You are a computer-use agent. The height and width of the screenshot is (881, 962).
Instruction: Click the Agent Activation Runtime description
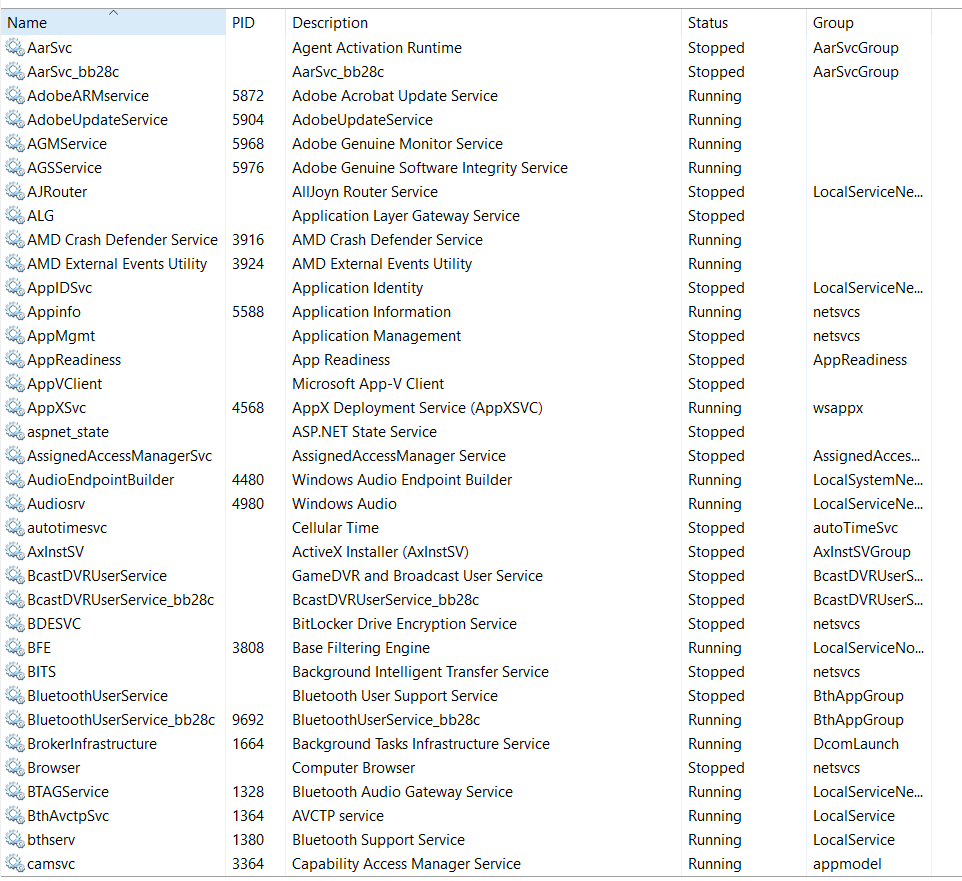point(377,47)
